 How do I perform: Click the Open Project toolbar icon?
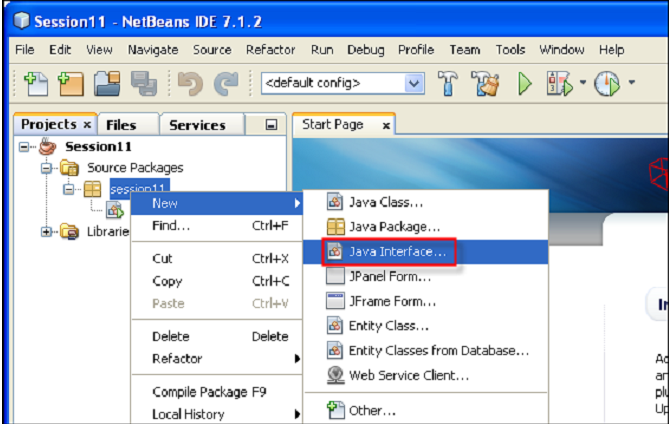[x=107, y=84]
